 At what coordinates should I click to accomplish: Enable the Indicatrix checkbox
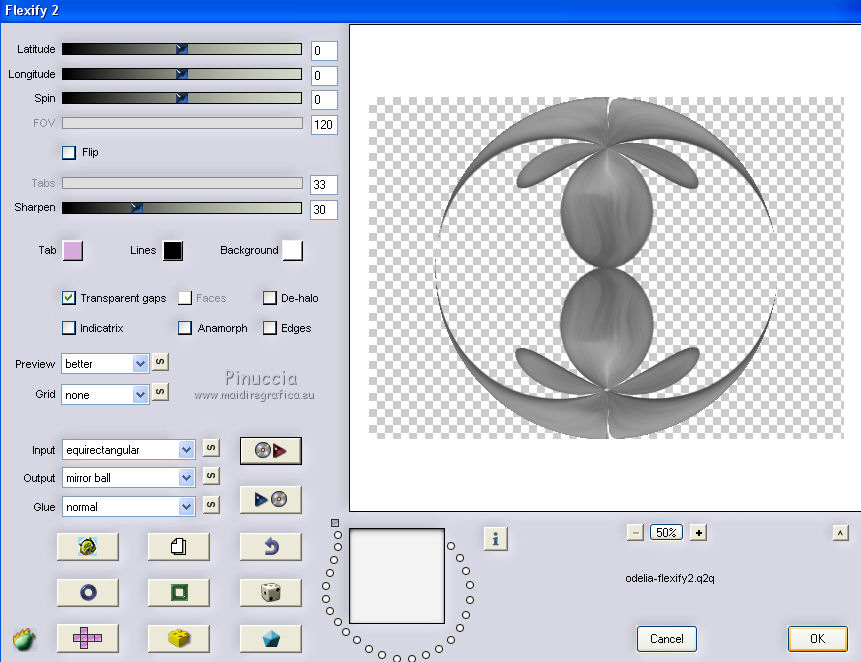click(x=69, y=328)
